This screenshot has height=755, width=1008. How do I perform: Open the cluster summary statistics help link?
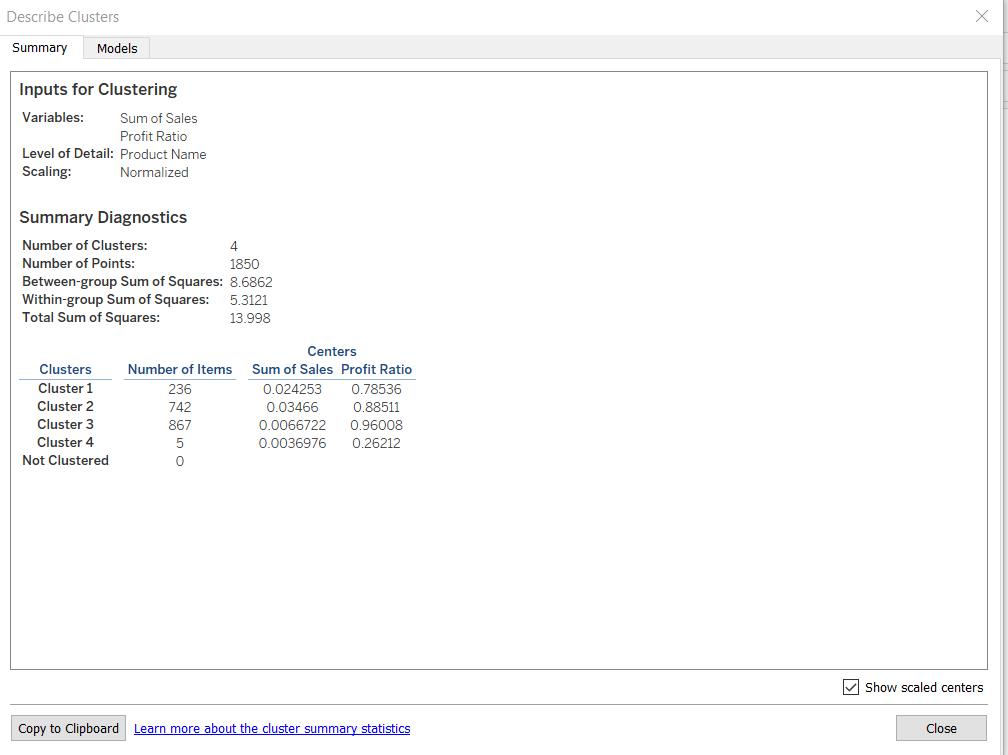tap(272, 728)
